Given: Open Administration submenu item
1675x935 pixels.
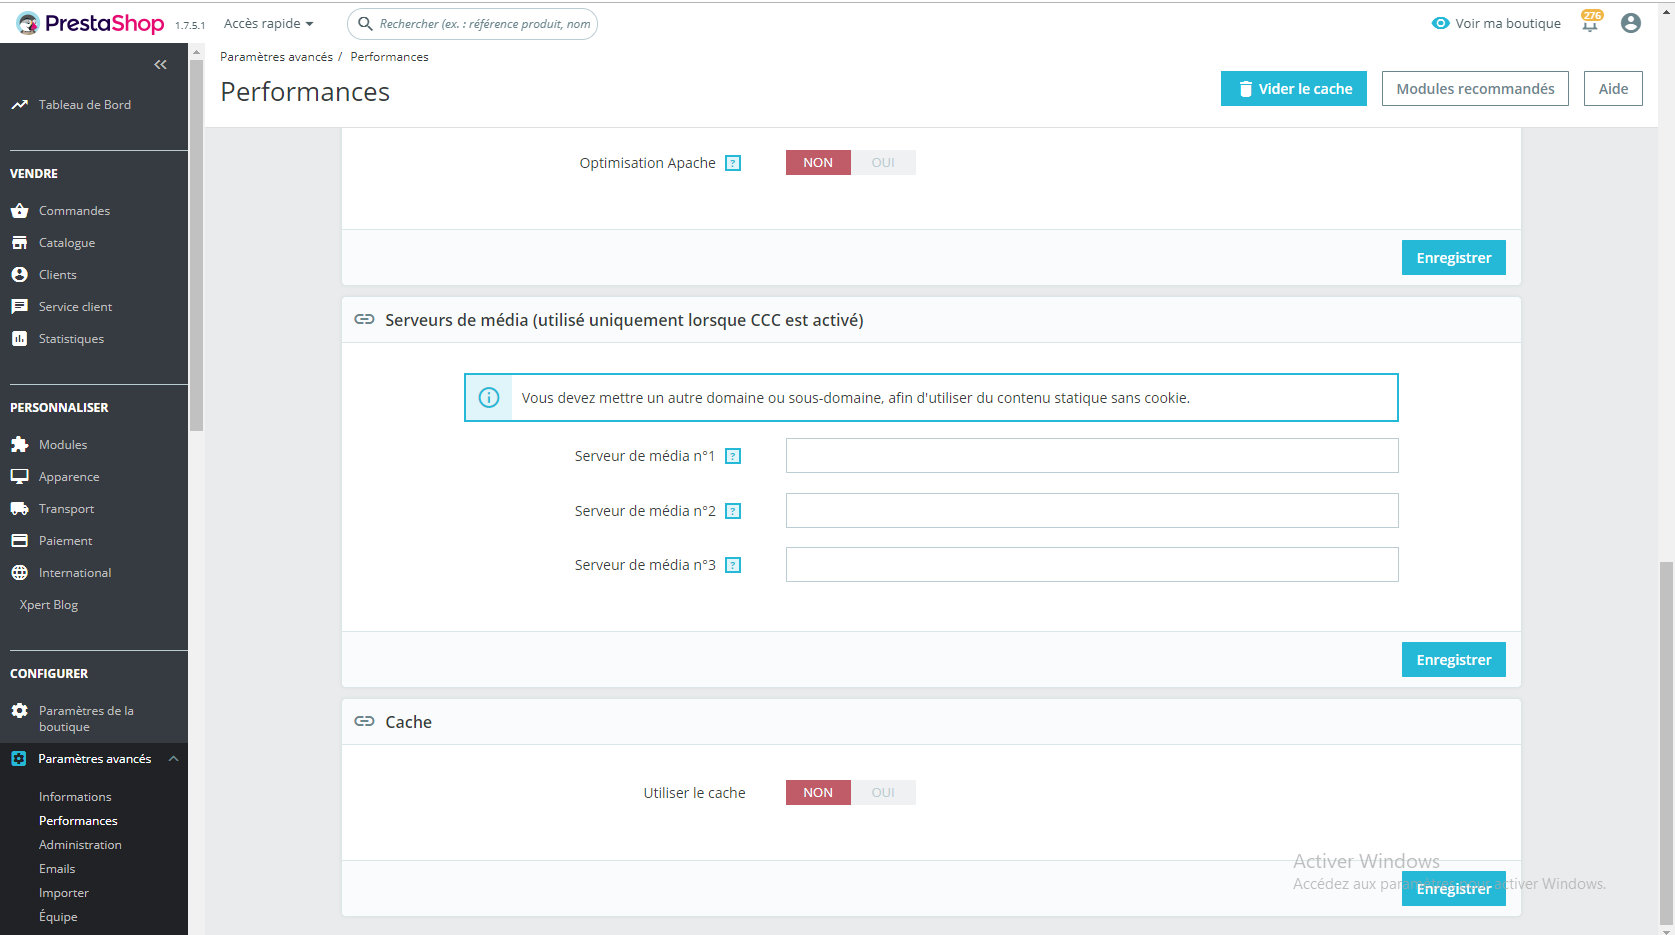Looking at the screenshot, I should [x=80, y=844].
